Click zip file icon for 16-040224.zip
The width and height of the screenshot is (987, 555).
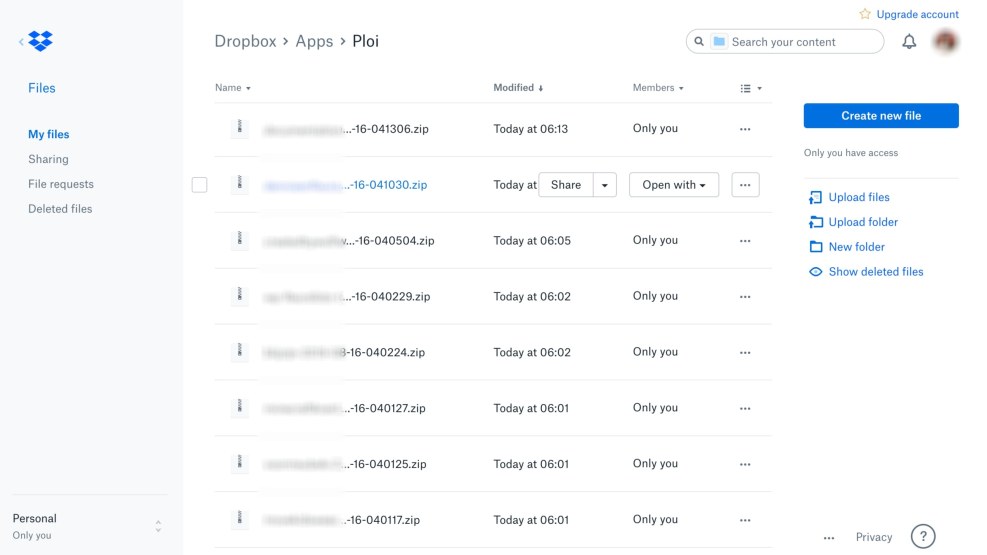tap(239, 351)
